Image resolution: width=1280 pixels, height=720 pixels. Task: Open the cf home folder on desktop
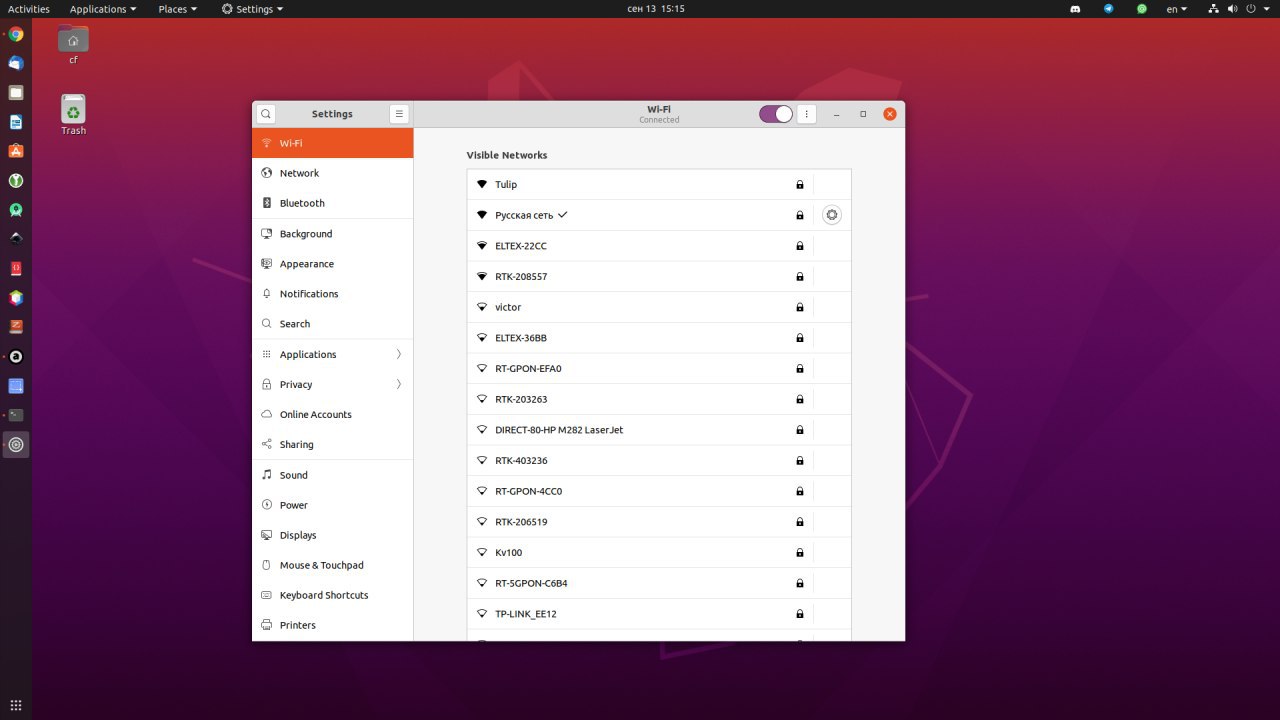pyautogui.click(x=73, y=45)
